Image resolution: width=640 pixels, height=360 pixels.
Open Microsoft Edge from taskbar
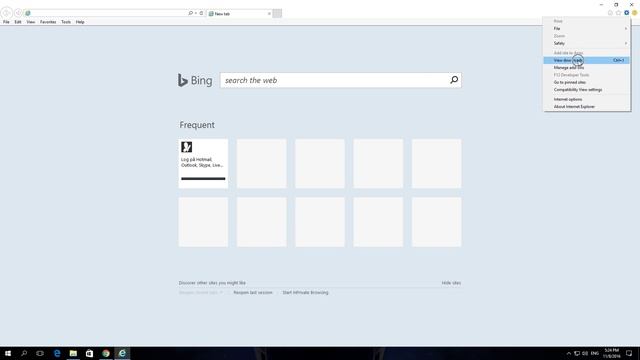pyautogui.click(x=57, y=353)
